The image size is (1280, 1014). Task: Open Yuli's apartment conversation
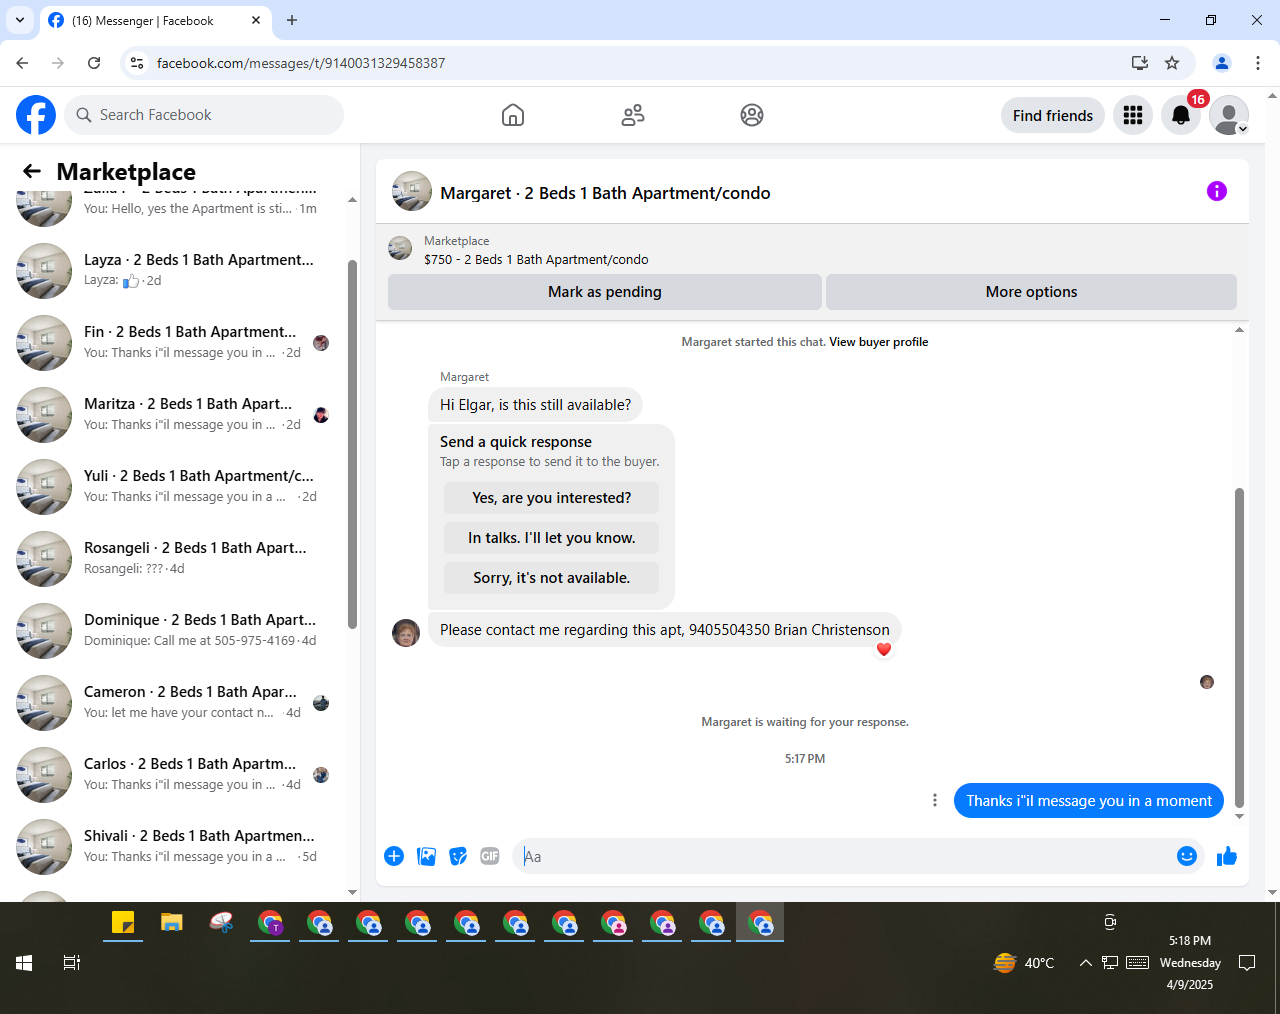[x=176, y=486]
